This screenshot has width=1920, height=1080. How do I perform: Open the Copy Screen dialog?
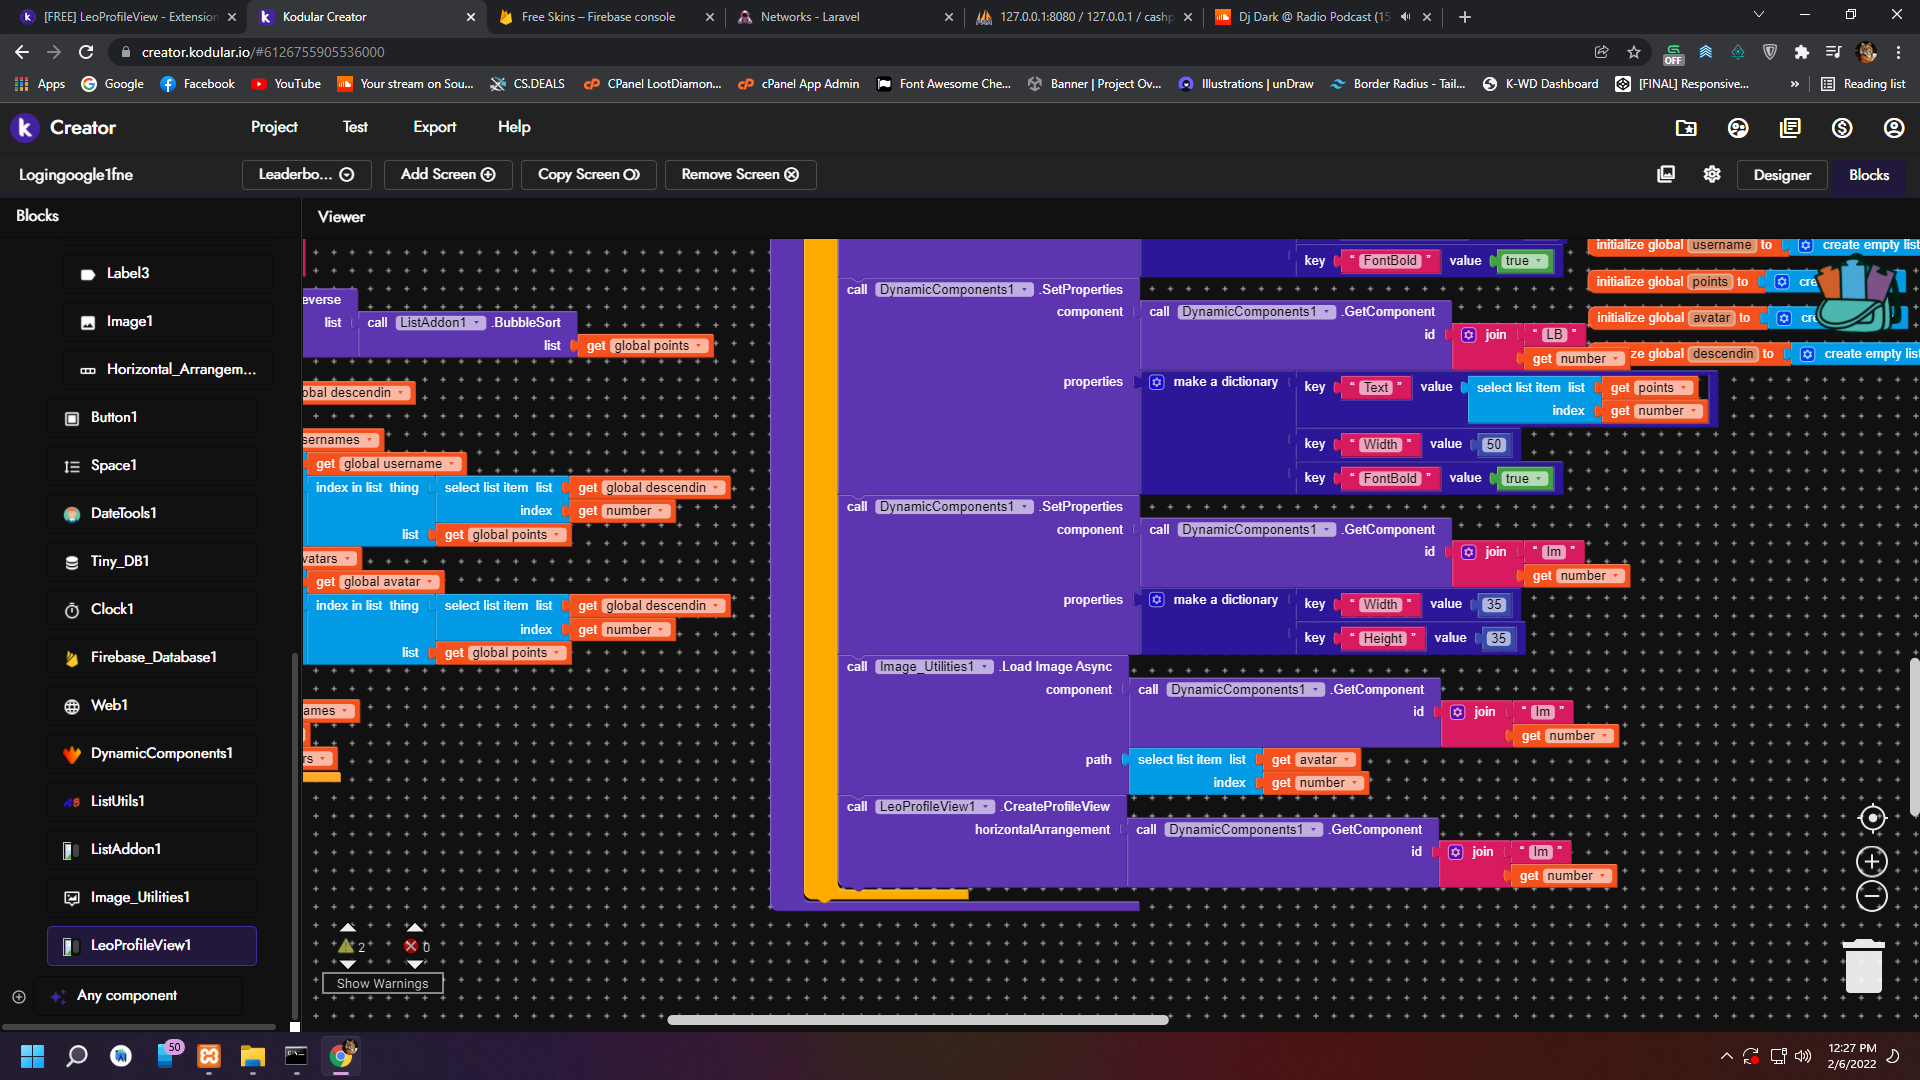pos(588,174)
